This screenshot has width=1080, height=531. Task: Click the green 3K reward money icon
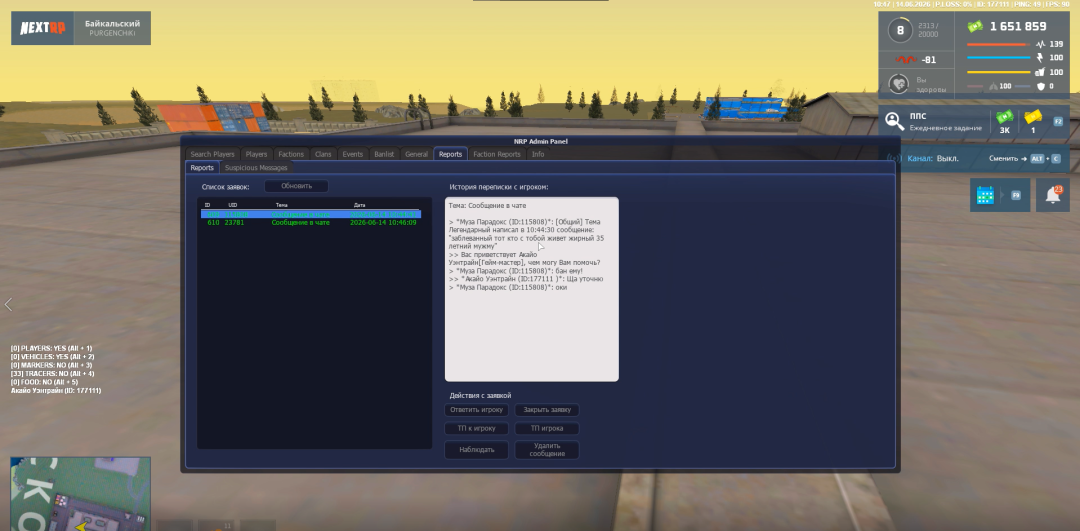click(x=1004, y=117)
